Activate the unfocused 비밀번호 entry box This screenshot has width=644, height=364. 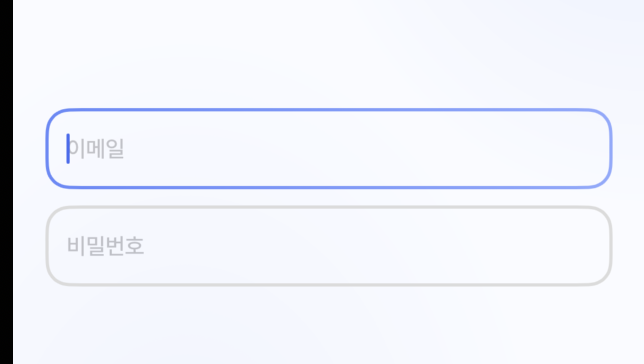329,246
